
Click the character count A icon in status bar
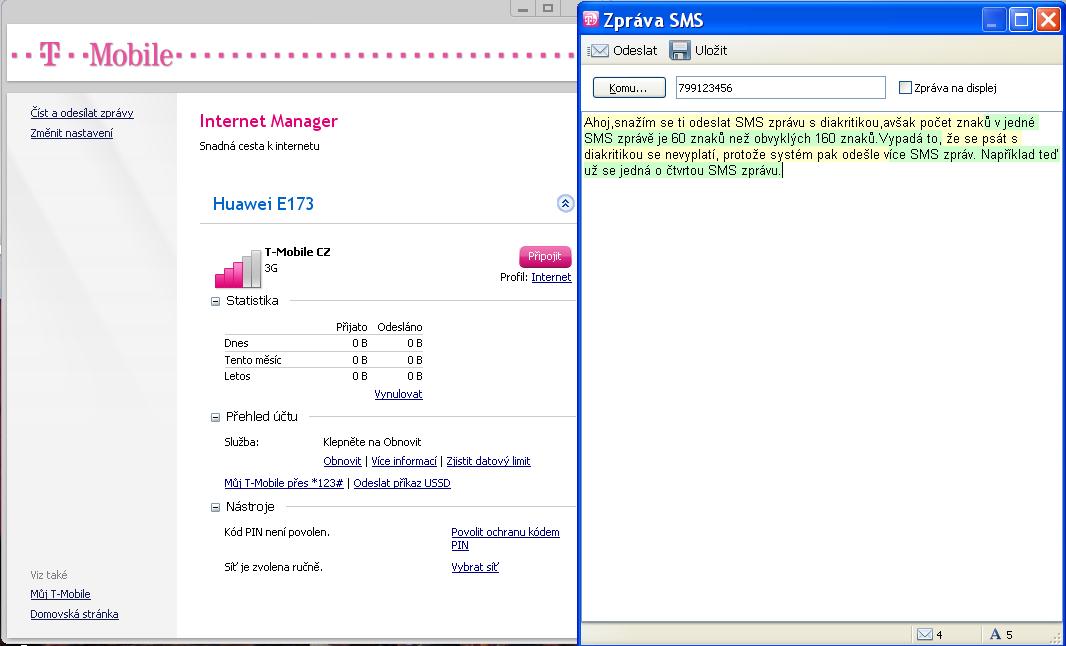point(995,634)
